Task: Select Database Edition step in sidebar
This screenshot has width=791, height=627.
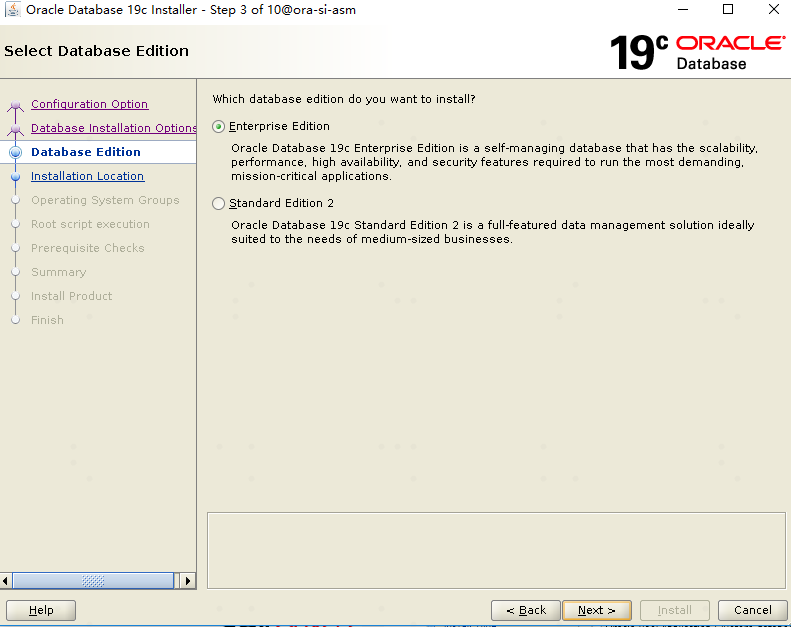Action: coord(86,152)
